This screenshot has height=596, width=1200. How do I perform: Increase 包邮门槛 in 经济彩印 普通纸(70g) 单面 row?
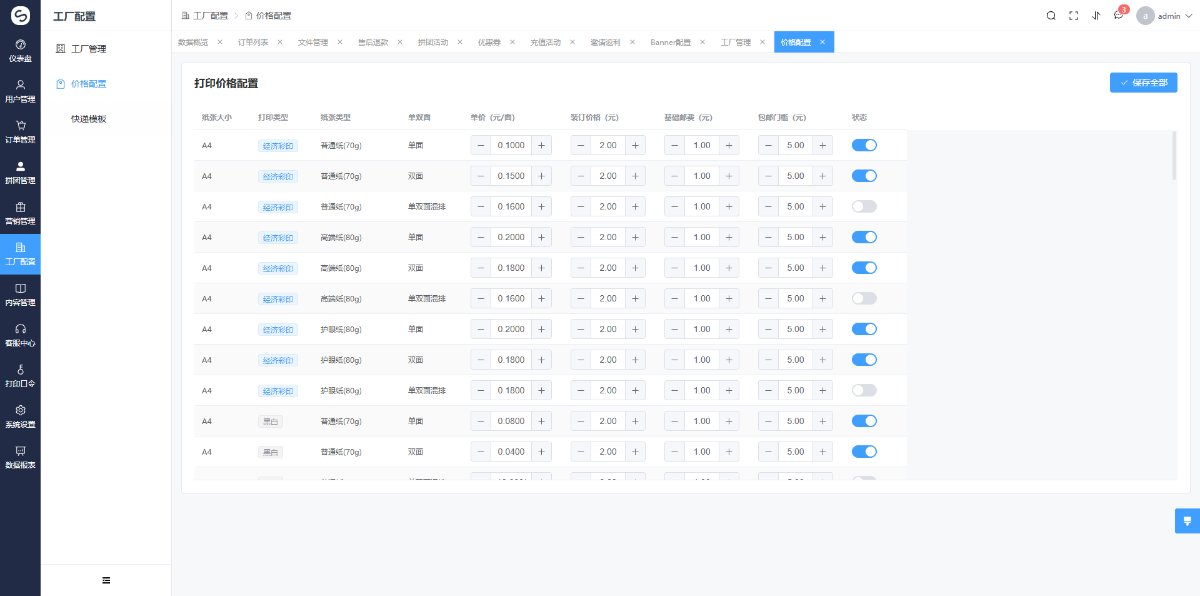coord(822,145)
